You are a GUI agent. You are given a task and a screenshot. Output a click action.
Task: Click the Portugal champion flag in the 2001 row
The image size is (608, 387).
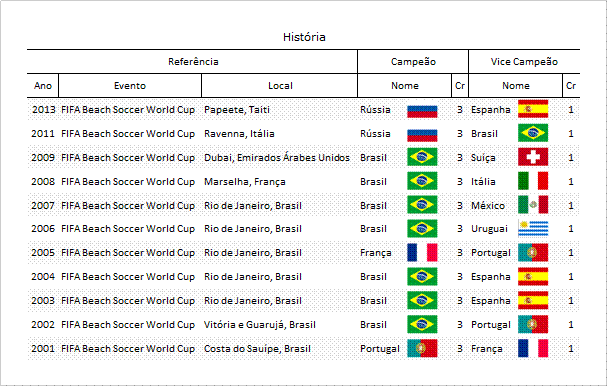[422, 348]
